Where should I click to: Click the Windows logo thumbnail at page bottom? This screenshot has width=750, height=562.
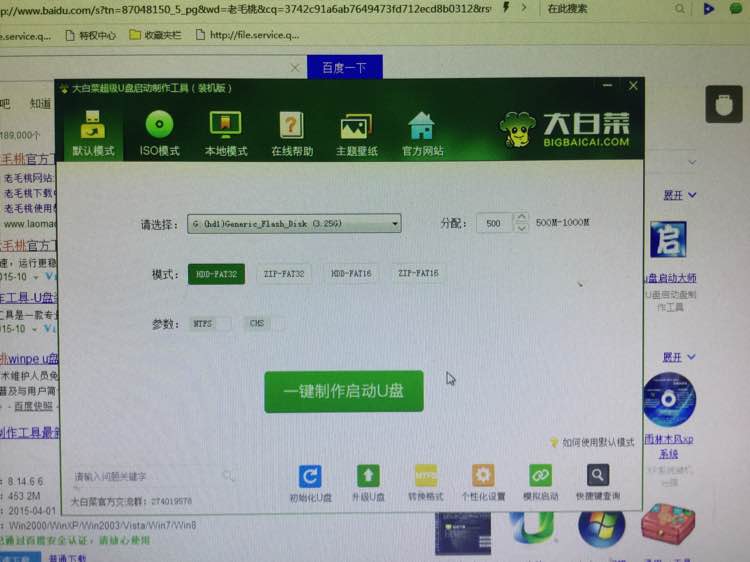(x=601, y=529)
